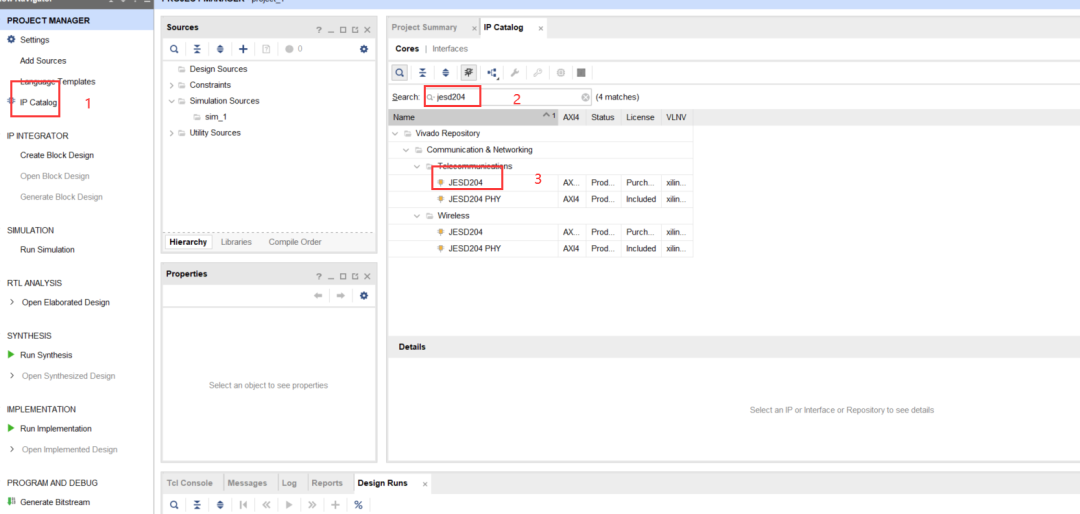Click the percent icon in Design Runs toolbar
The image size is (1080, 514).
358,504
